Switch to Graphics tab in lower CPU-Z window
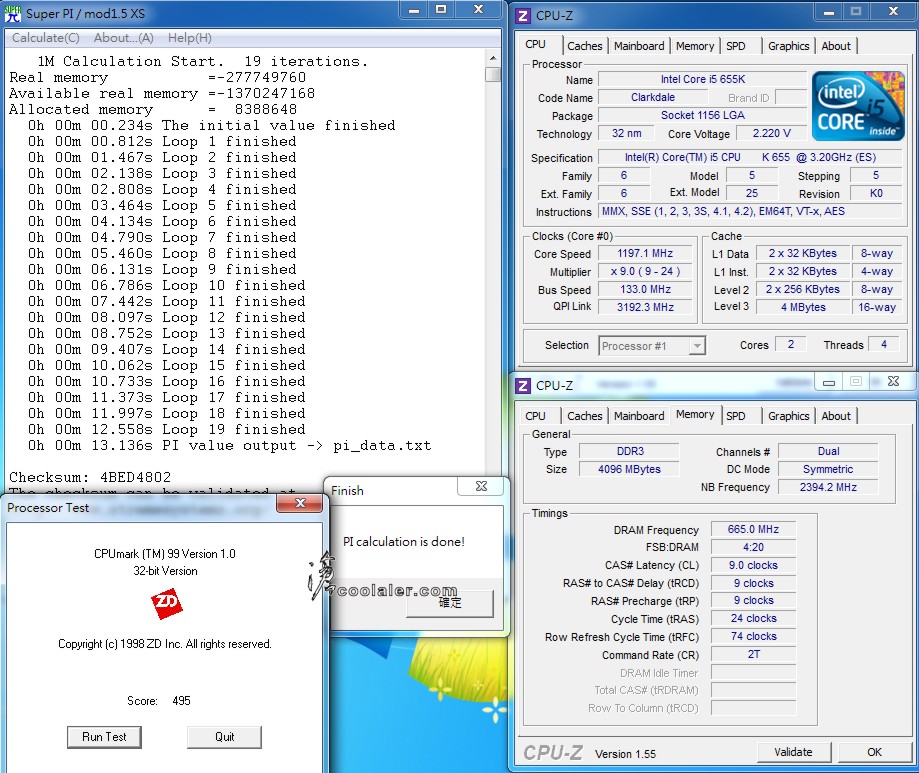Viewport: 919px width, 773px height. pos(788,416)
